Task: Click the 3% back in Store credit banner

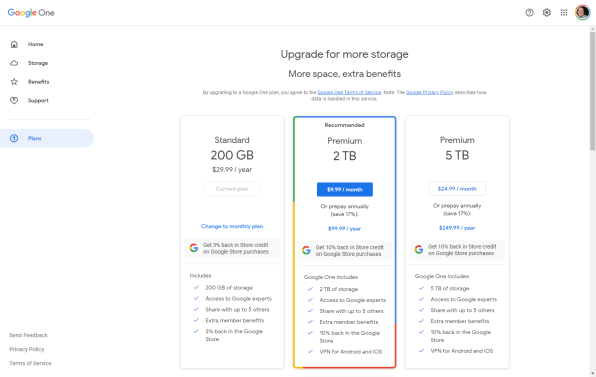Action: 232,248
